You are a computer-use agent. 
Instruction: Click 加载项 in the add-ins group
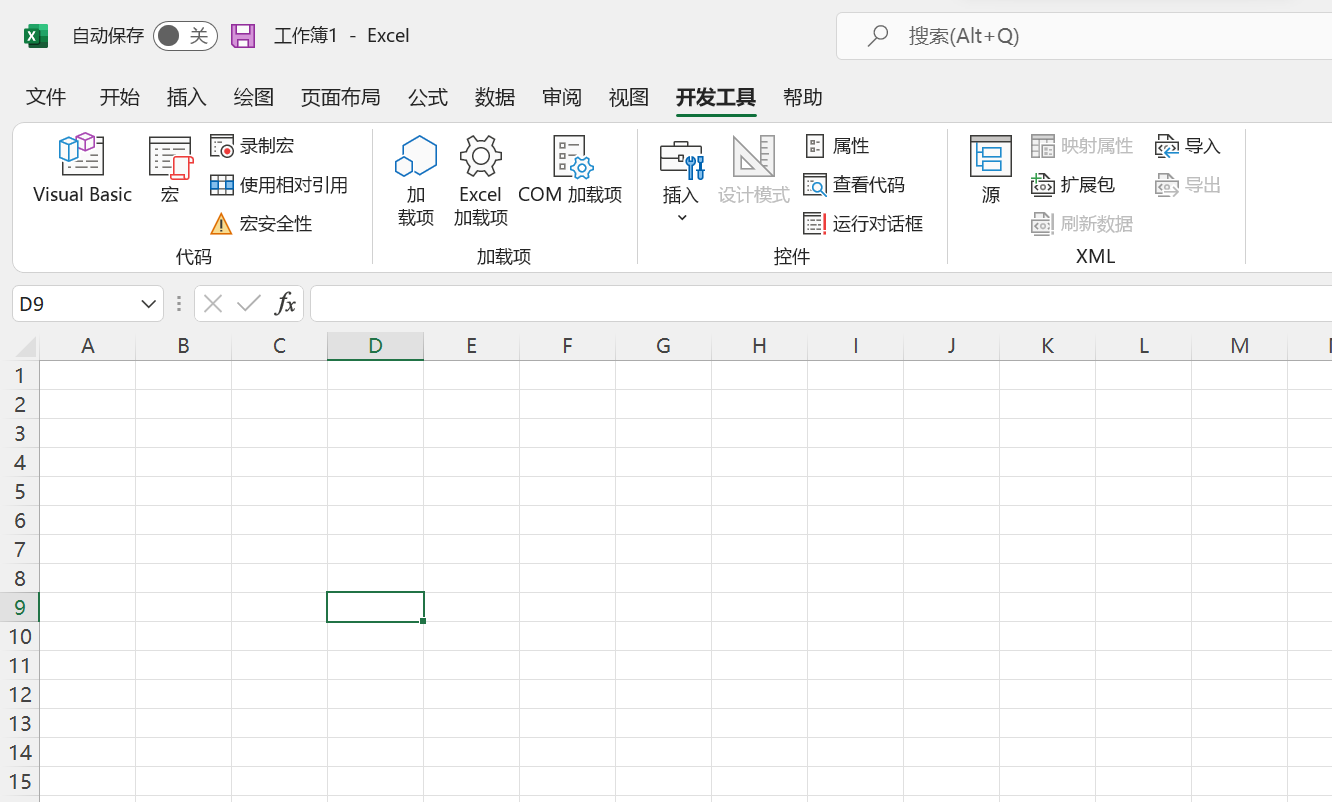coord(415,180)
